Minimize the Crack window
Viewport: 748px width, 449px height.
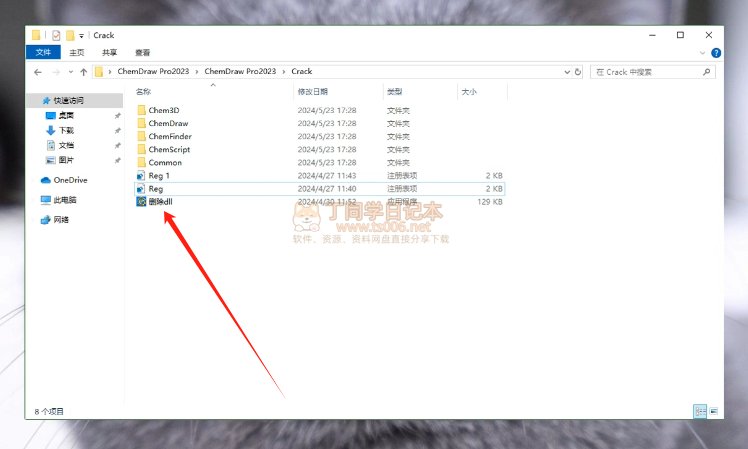pyautogui.click(x=652, y=35)
